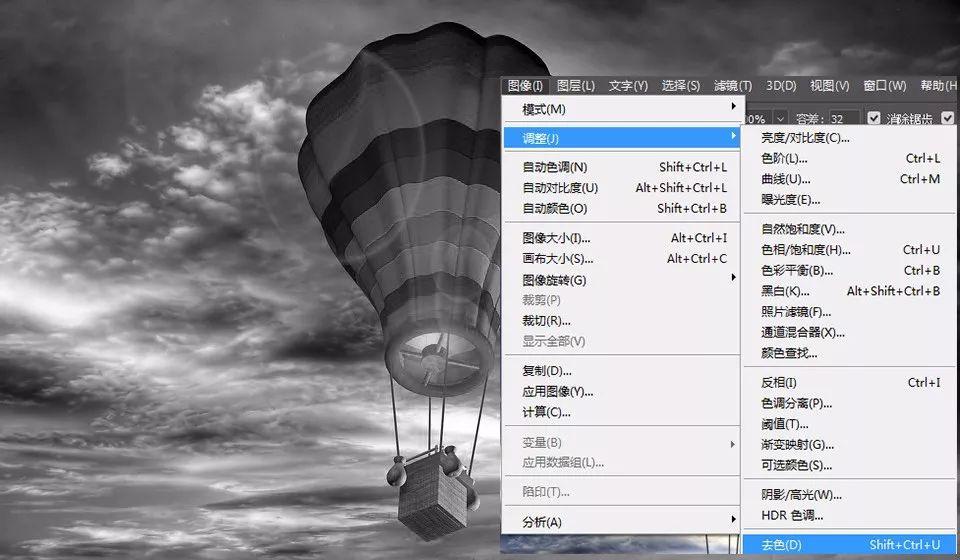
Task: Choose 应用图像(Y) command
Action: [621, 392]
